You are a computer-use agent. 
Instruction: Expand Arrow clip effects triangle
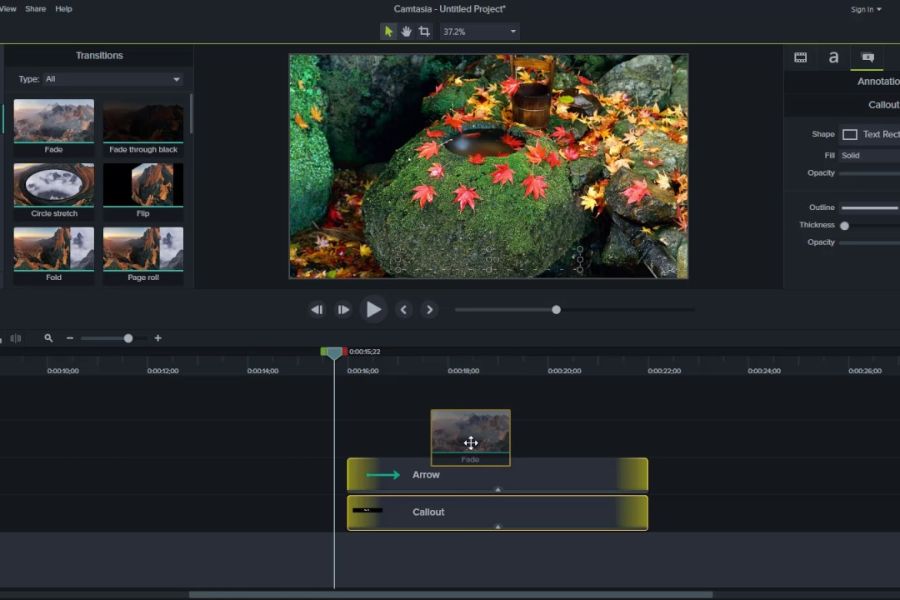click(498, 490)
